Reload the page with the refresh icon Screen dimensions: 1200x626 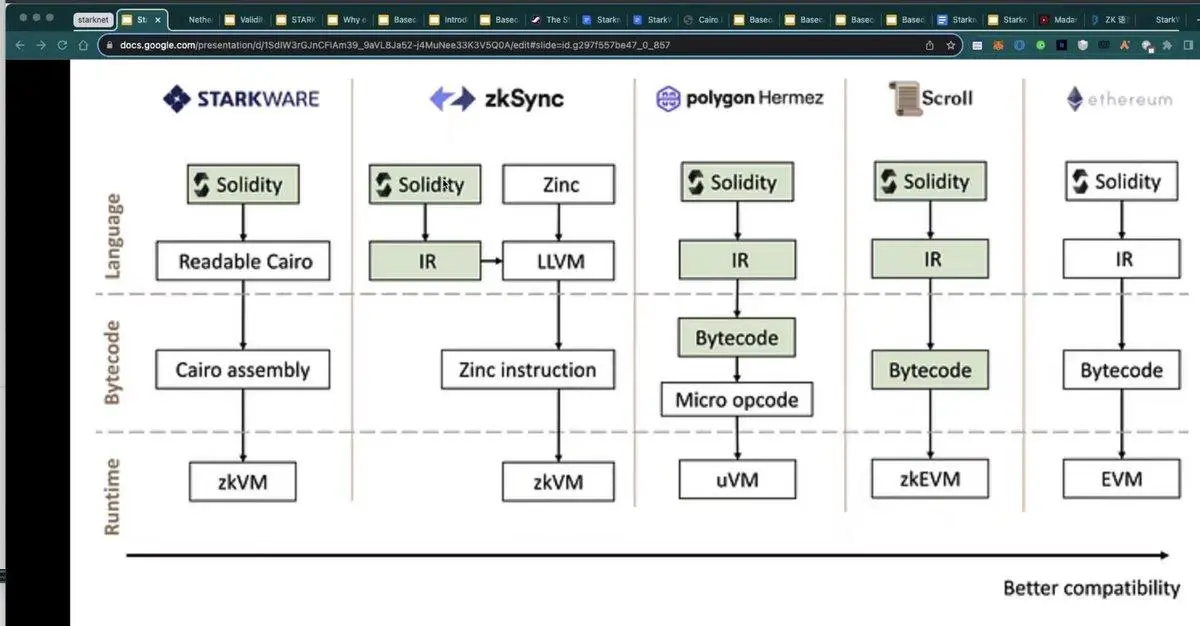point(61,45)
